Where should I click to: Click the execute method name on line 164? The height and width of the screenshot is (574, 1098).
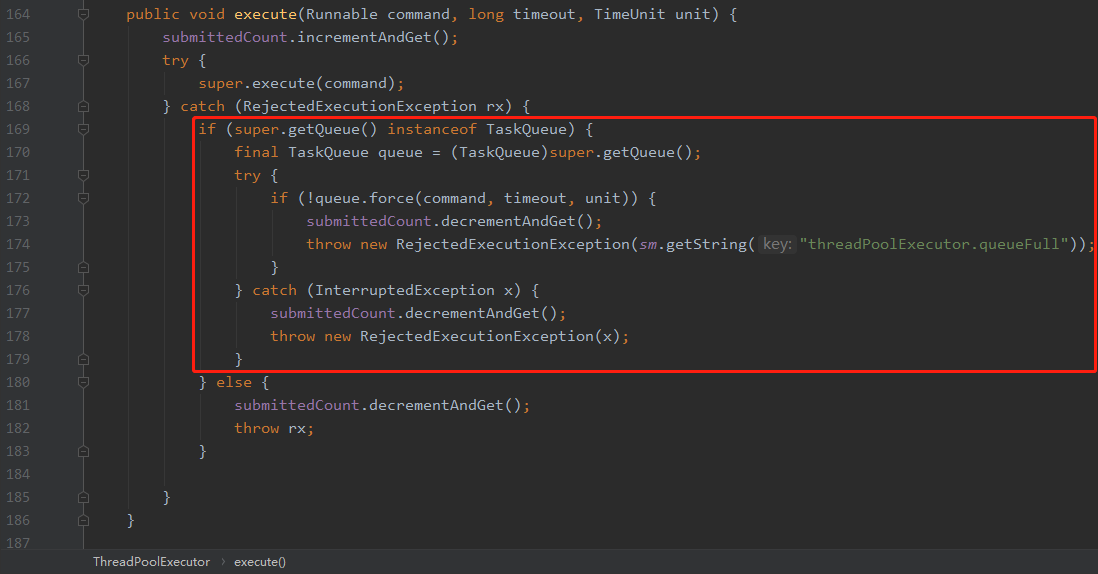coord(265,14)
